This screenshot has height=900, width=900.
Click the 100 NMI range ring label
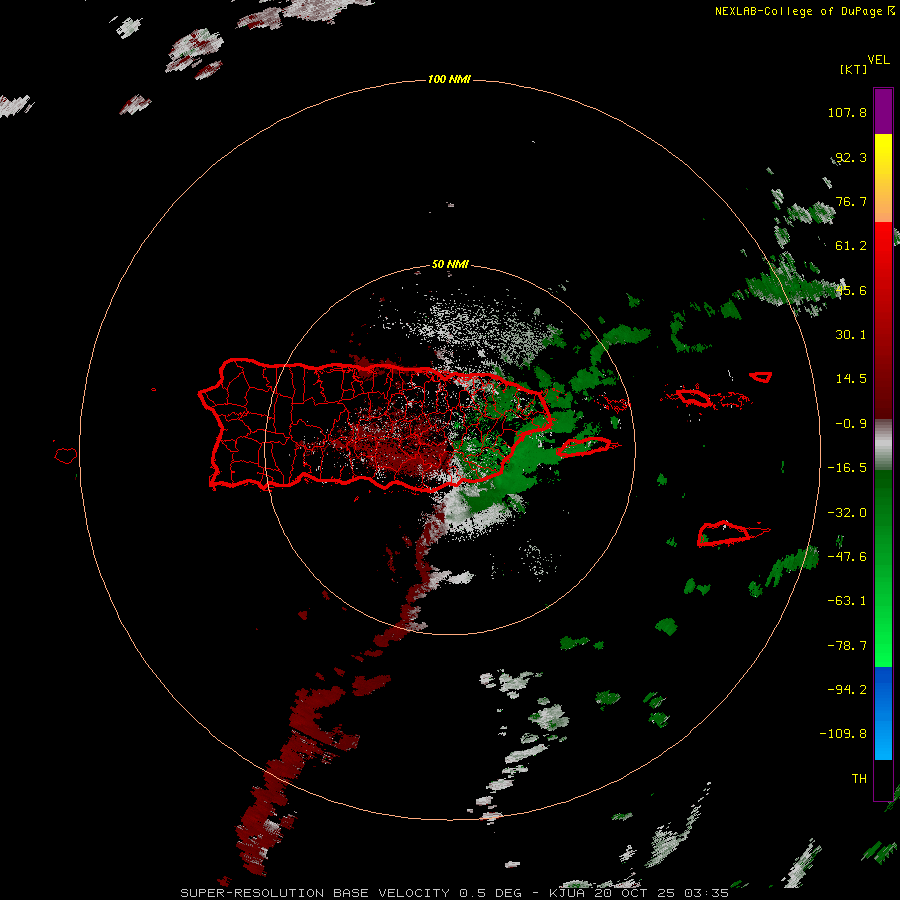pos(449,79)
